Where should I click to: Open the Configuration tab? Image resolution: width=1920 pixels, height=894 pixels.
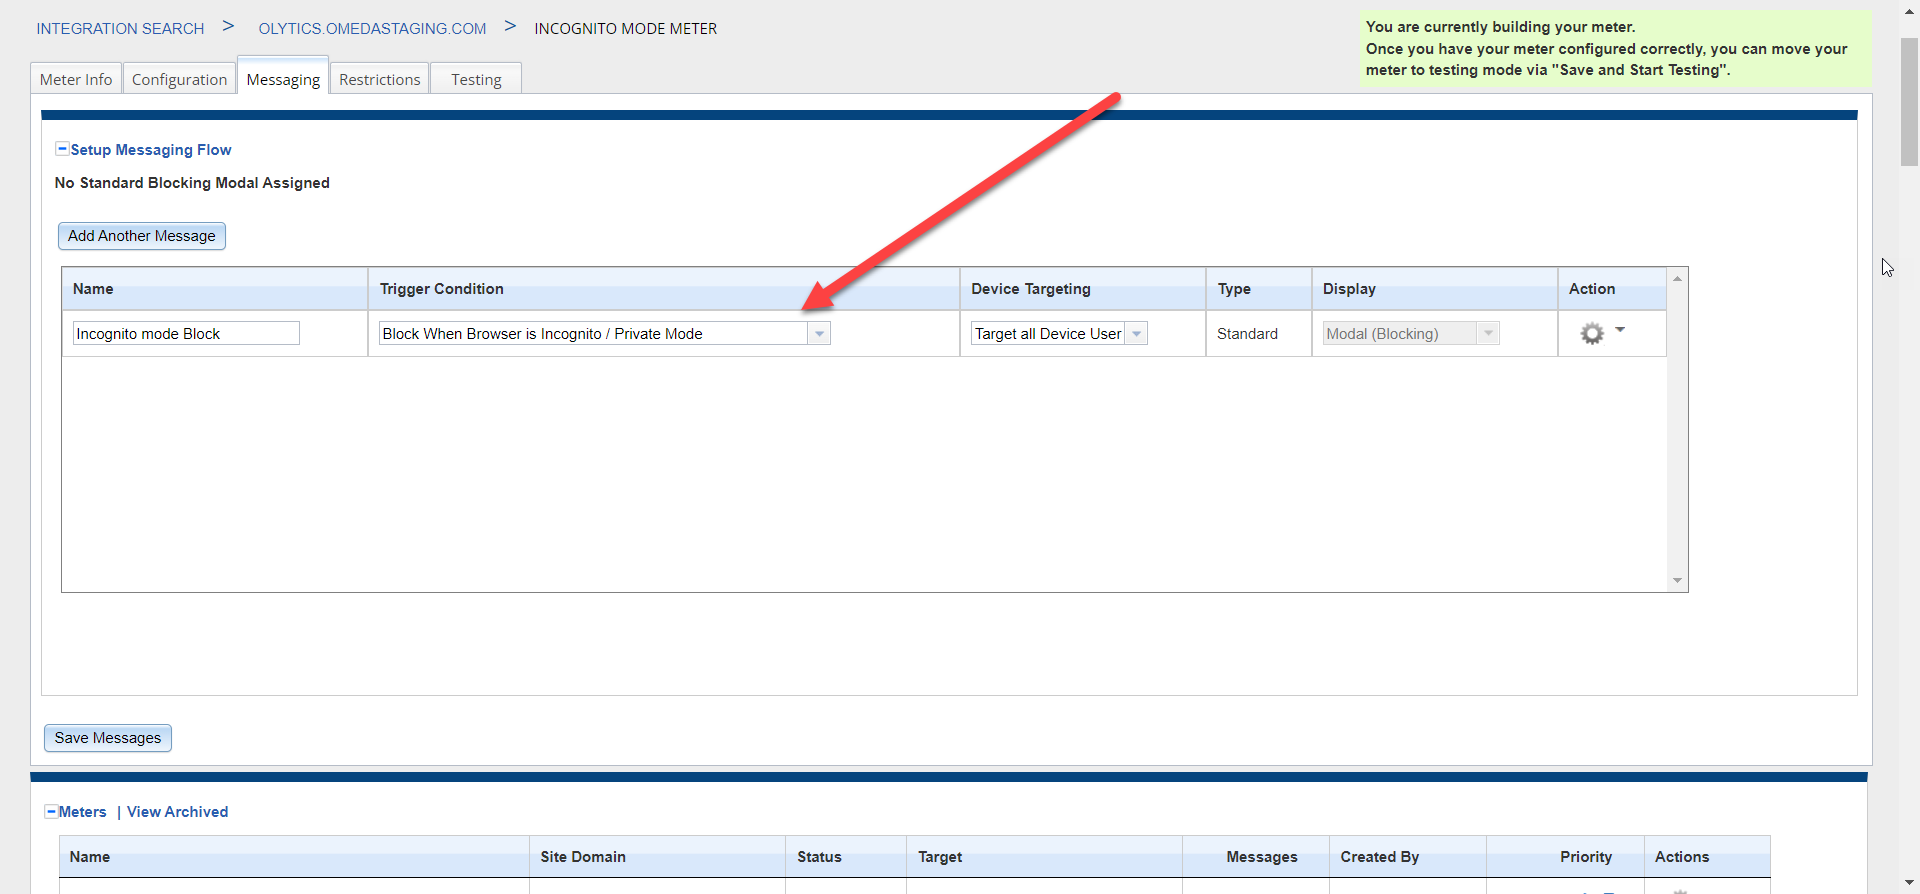click(179, 80)
